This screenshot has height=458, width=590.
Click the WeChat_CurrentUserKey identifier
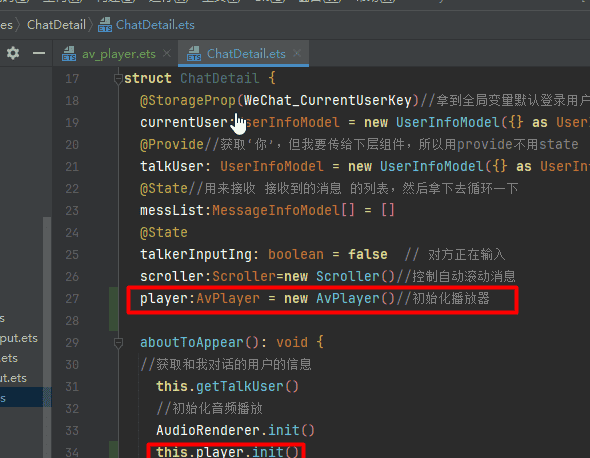point(328,100)
